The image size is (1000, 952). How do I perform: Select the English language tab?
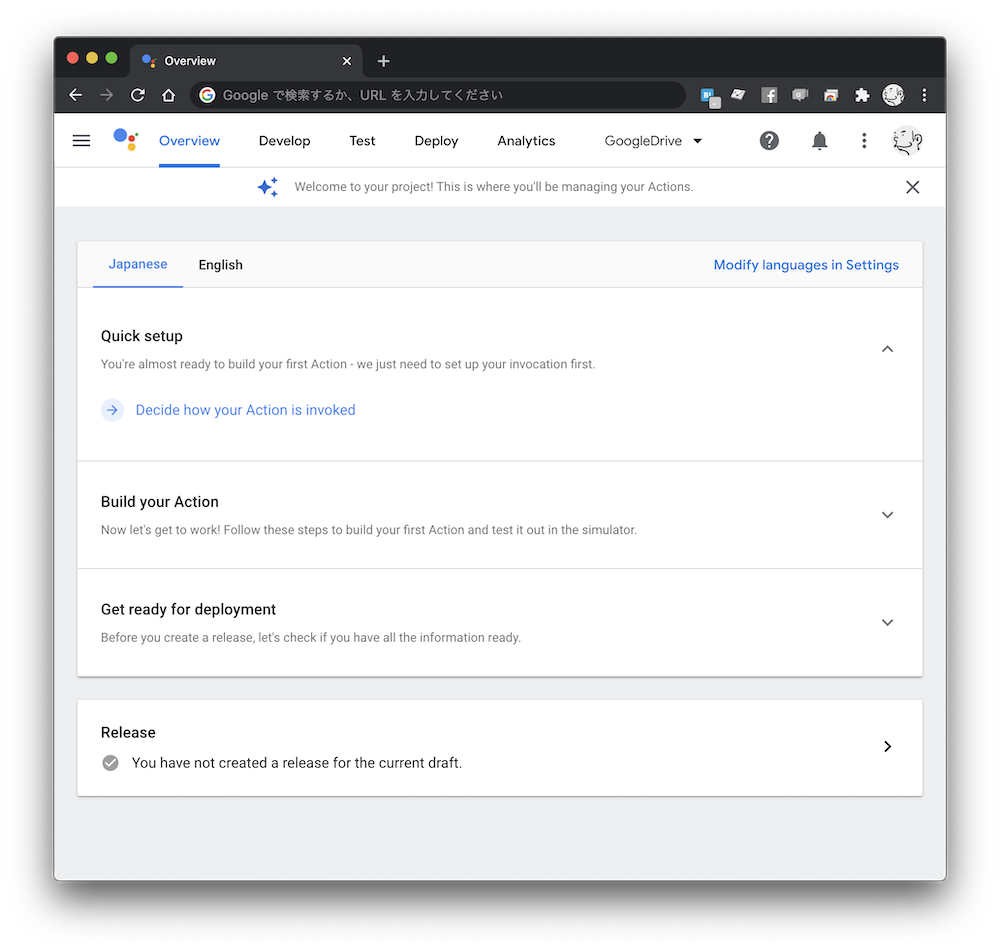(221, 265)
